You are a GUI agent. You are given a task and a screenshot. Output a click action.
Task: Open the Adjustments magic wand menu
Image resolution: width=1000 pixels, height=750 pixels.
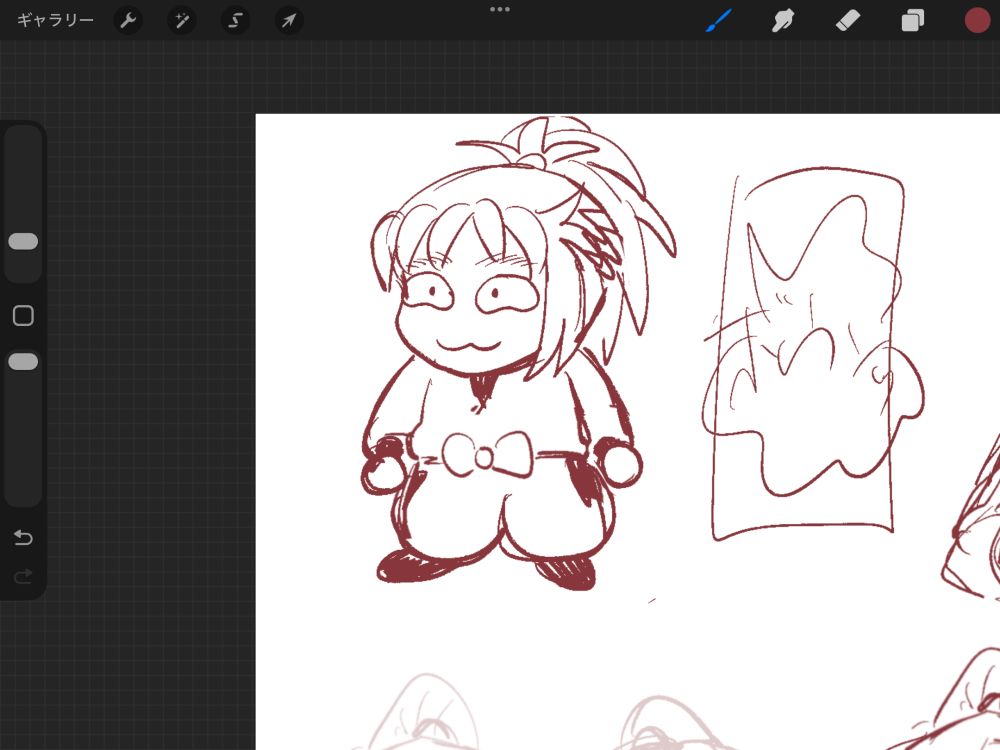(182, 21)
